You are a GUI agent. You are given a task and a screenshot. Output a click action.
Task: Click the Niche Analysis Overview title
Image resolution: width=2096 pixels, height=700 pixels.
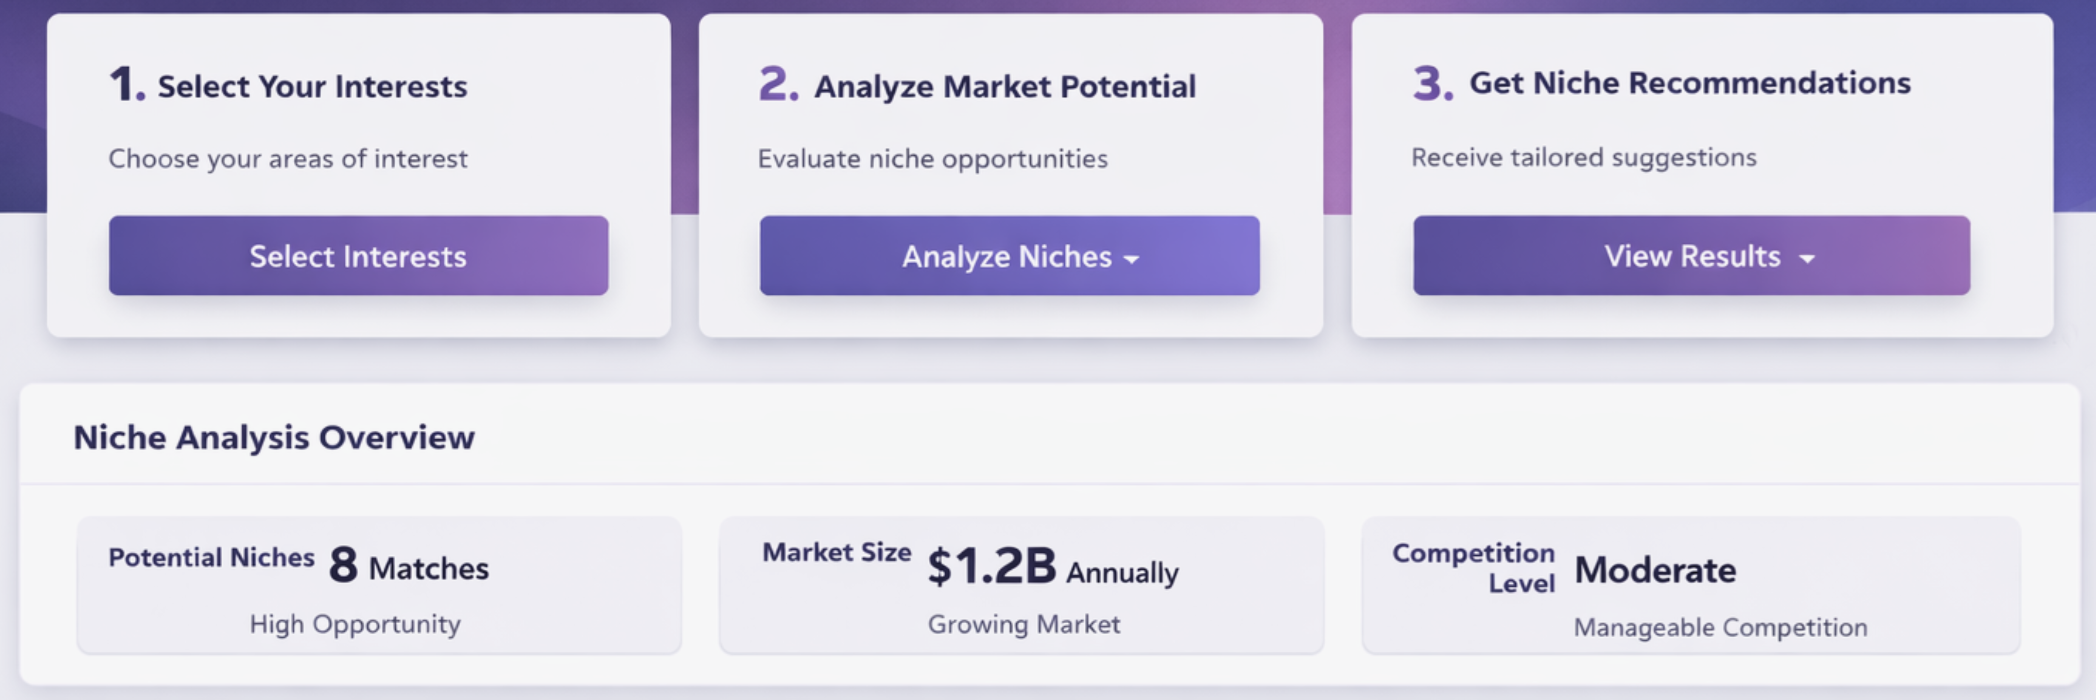(x=274, y=438)
